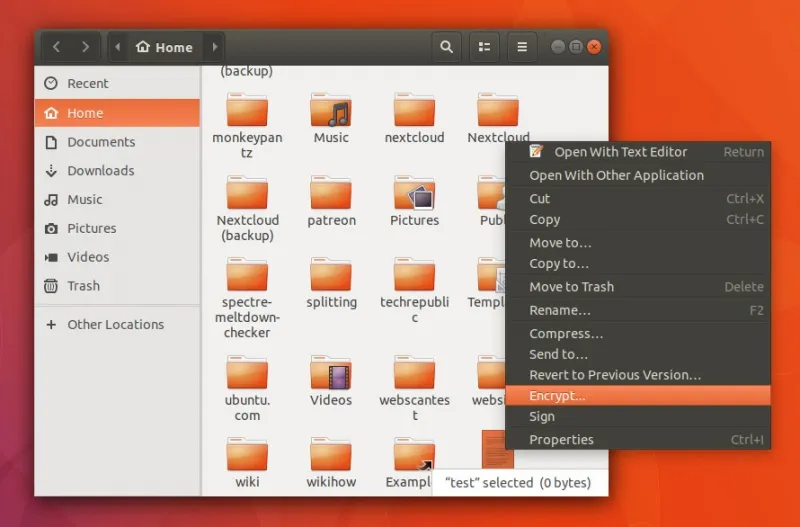Open the Pictures folder icon
Screen dimensions: 800x527
(414, 193)
